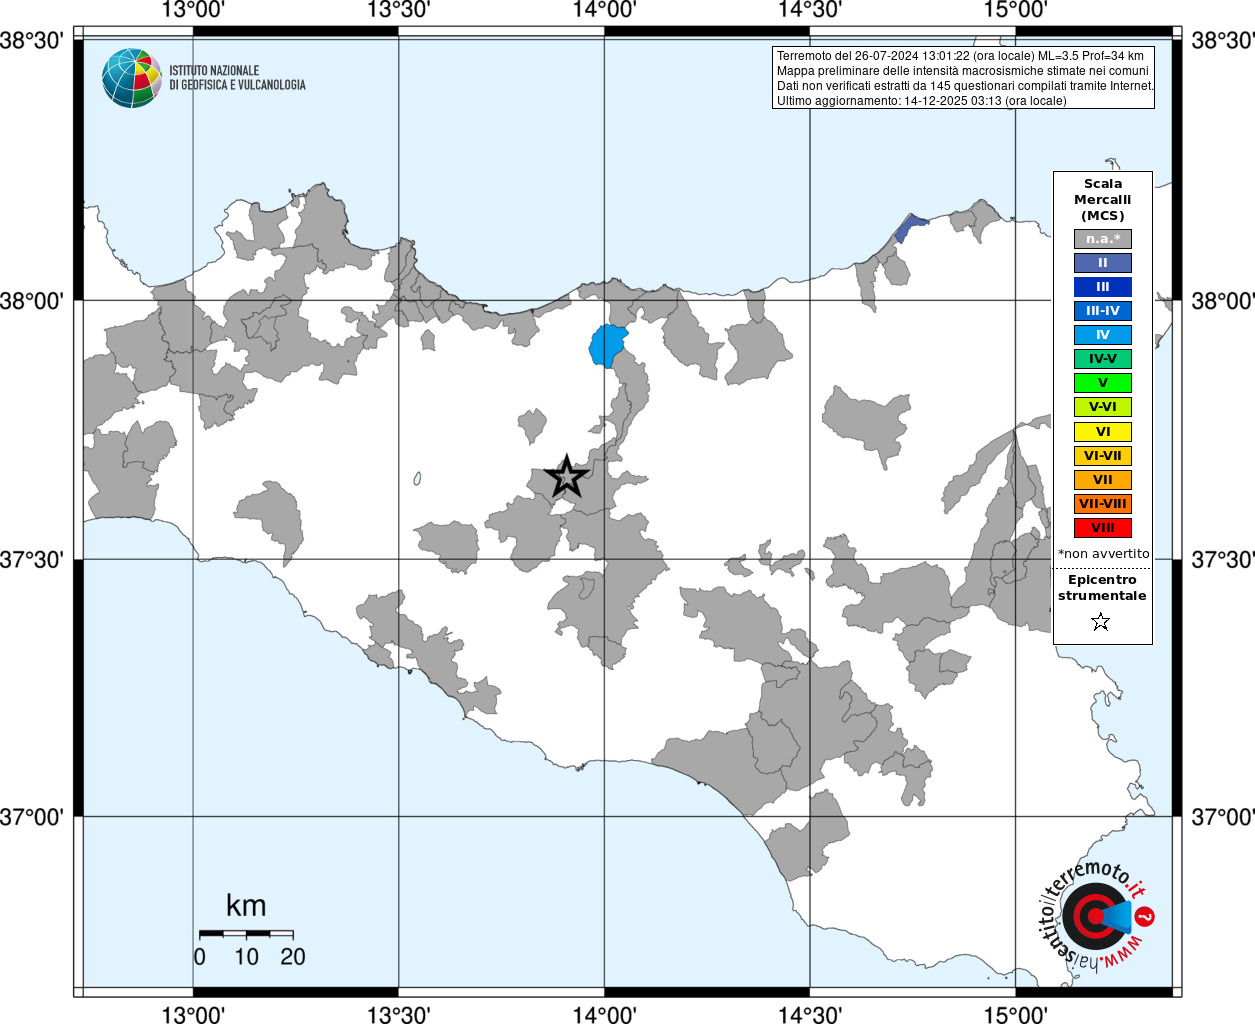This screenshot has width=1255, height=1024.
Task: Click the km scale bar
Action: [246, 934]
